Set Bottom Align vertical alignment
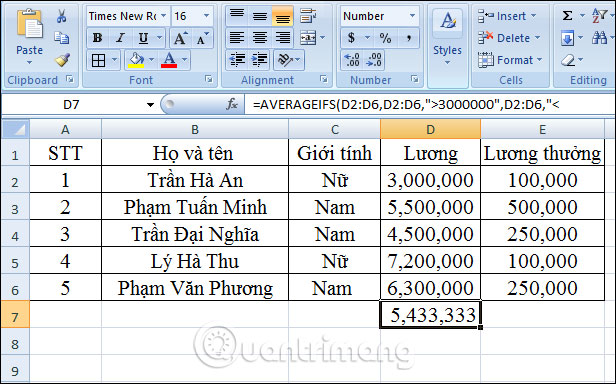 pyautogui.click(x=282, y=16)
